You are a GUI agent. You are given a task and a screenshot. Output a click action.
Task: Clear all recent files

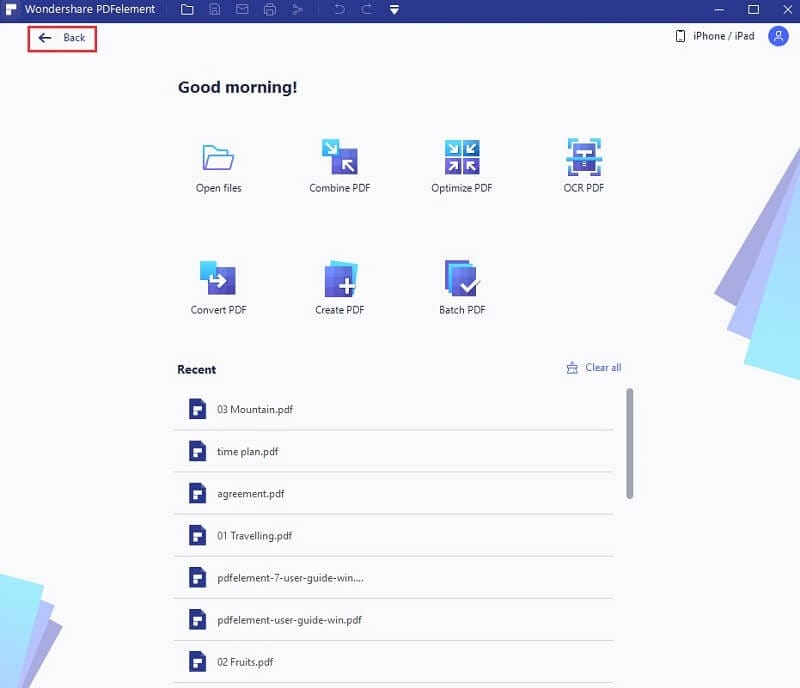(594, 368)
